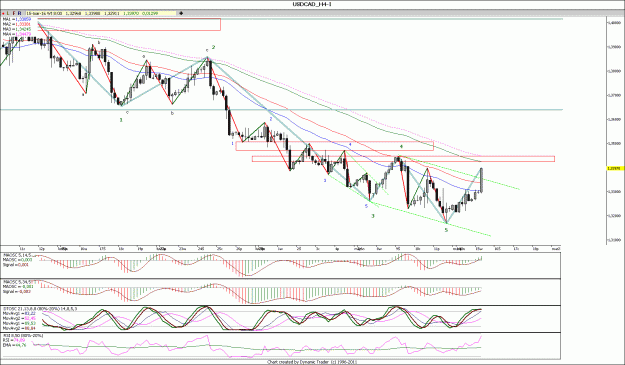
Task: Select the MA1 legend label
Action: click(x=17, y=19)
